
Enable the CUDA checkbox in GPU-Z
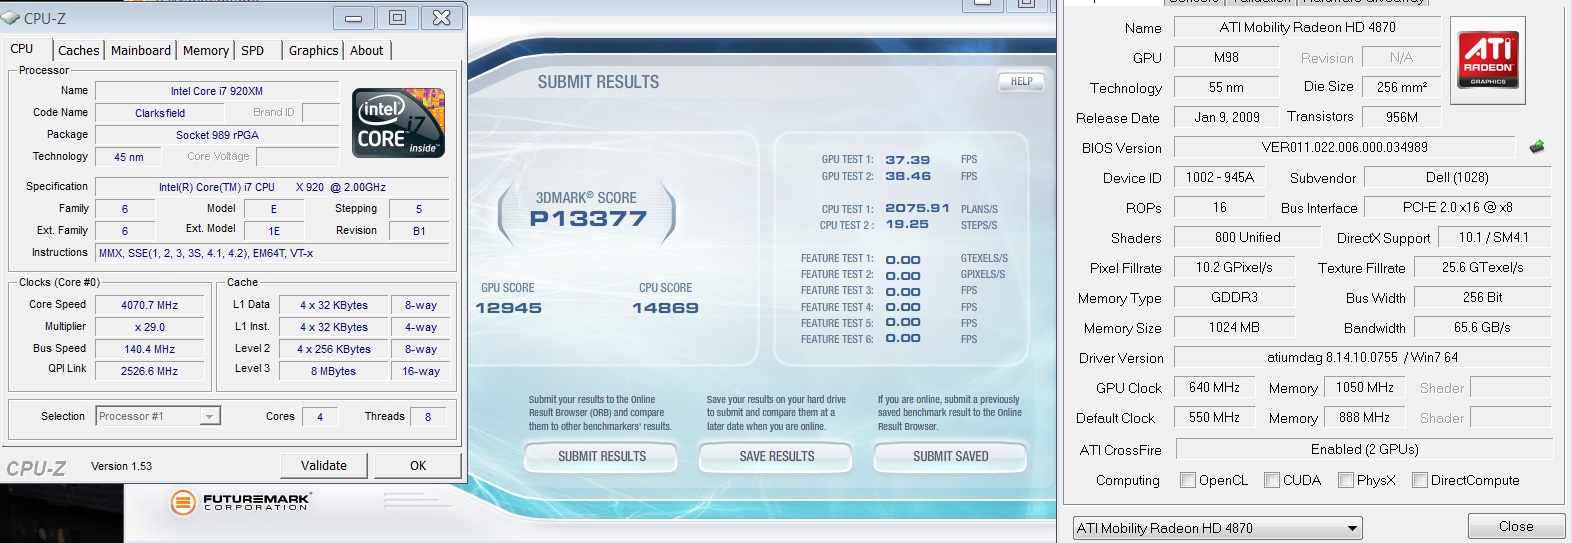point(1272,480)
